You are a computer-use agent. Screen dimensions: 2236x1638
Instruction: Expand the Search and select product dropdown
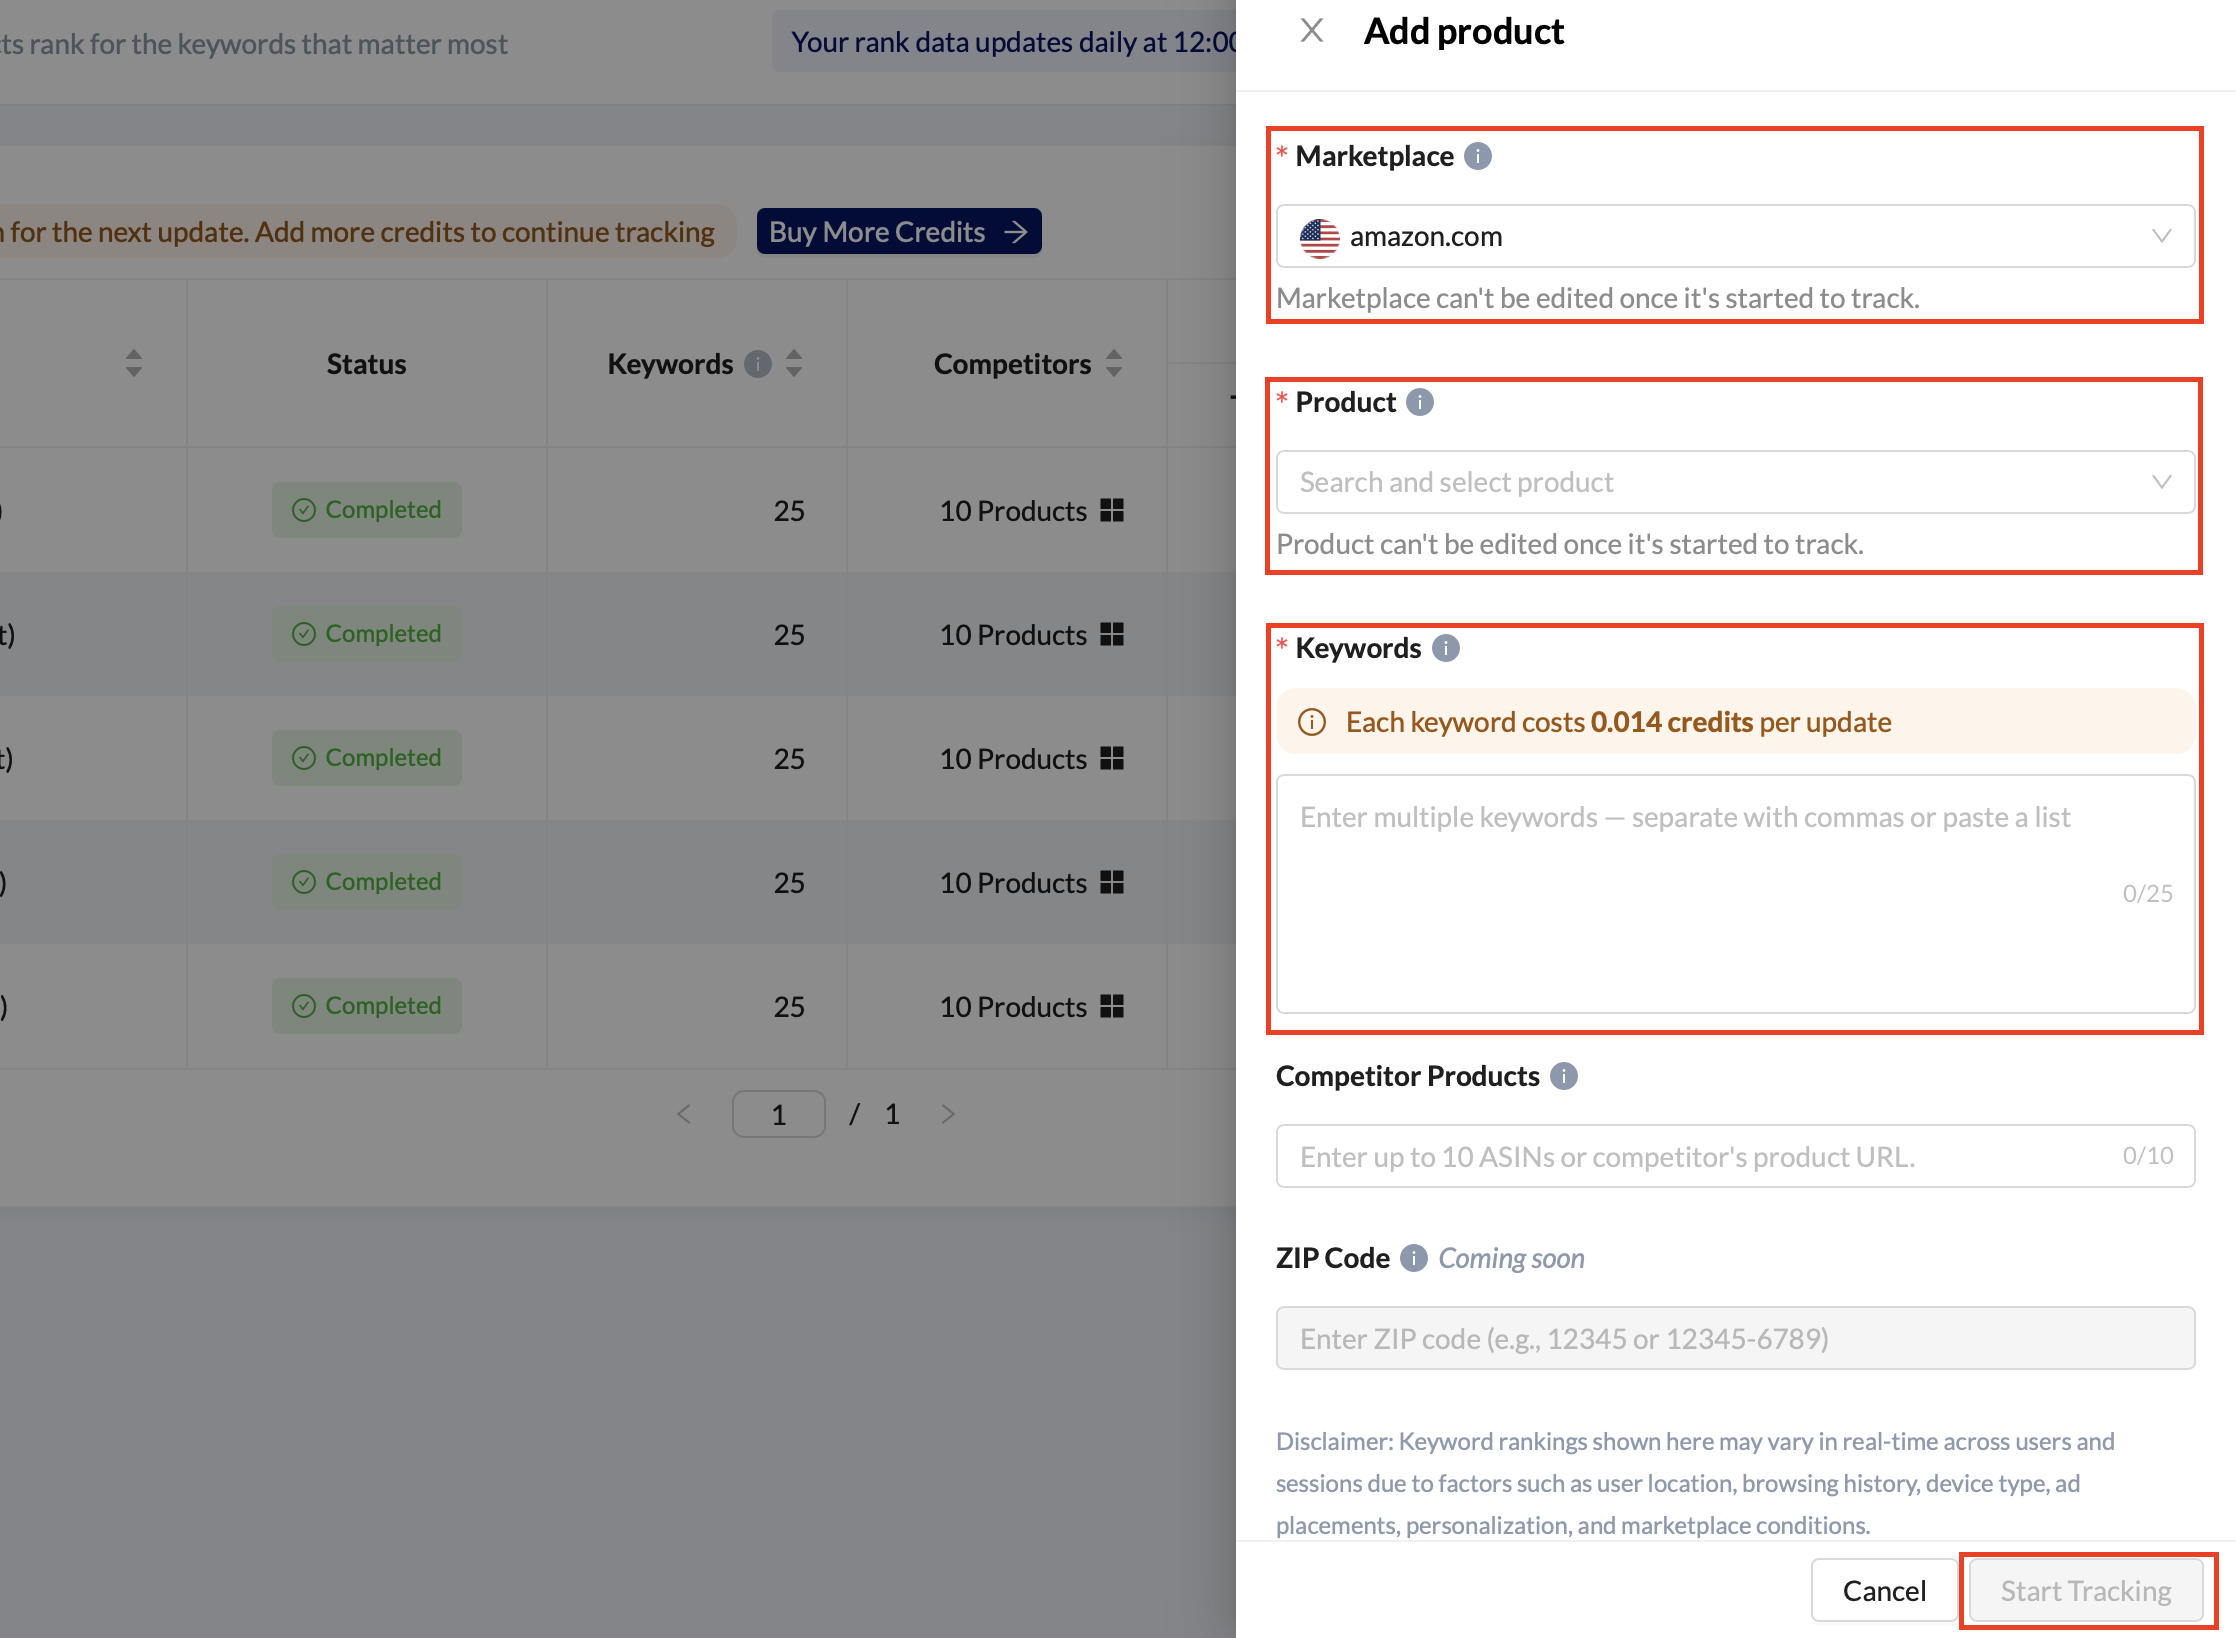coord(1735,482)
